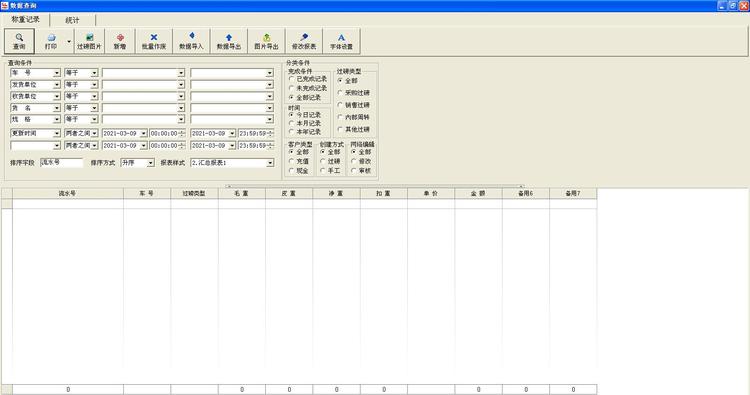Click the 打印 printer icon
Viewport: 750px width, 395px height.
click(x=51, y=37)
